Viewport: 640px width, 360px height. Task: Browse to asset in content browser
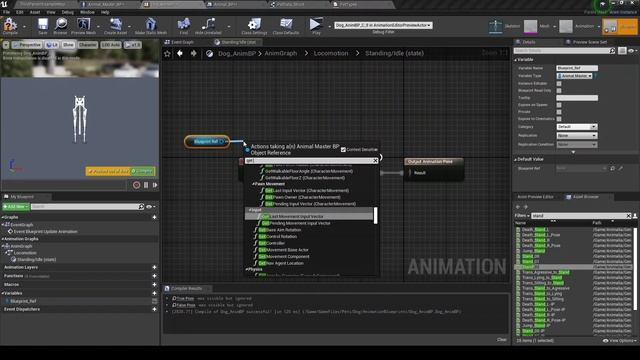[x=60, y=26]
